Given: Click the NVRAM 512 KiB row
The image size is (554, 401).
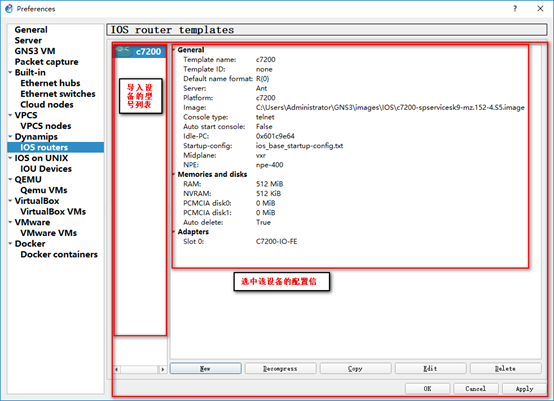Looking at the screenshot, I should click(x=232, y=194).
